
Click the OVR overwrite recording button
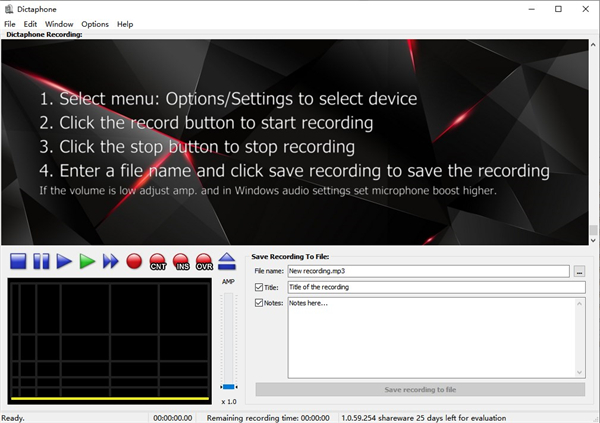204,262
